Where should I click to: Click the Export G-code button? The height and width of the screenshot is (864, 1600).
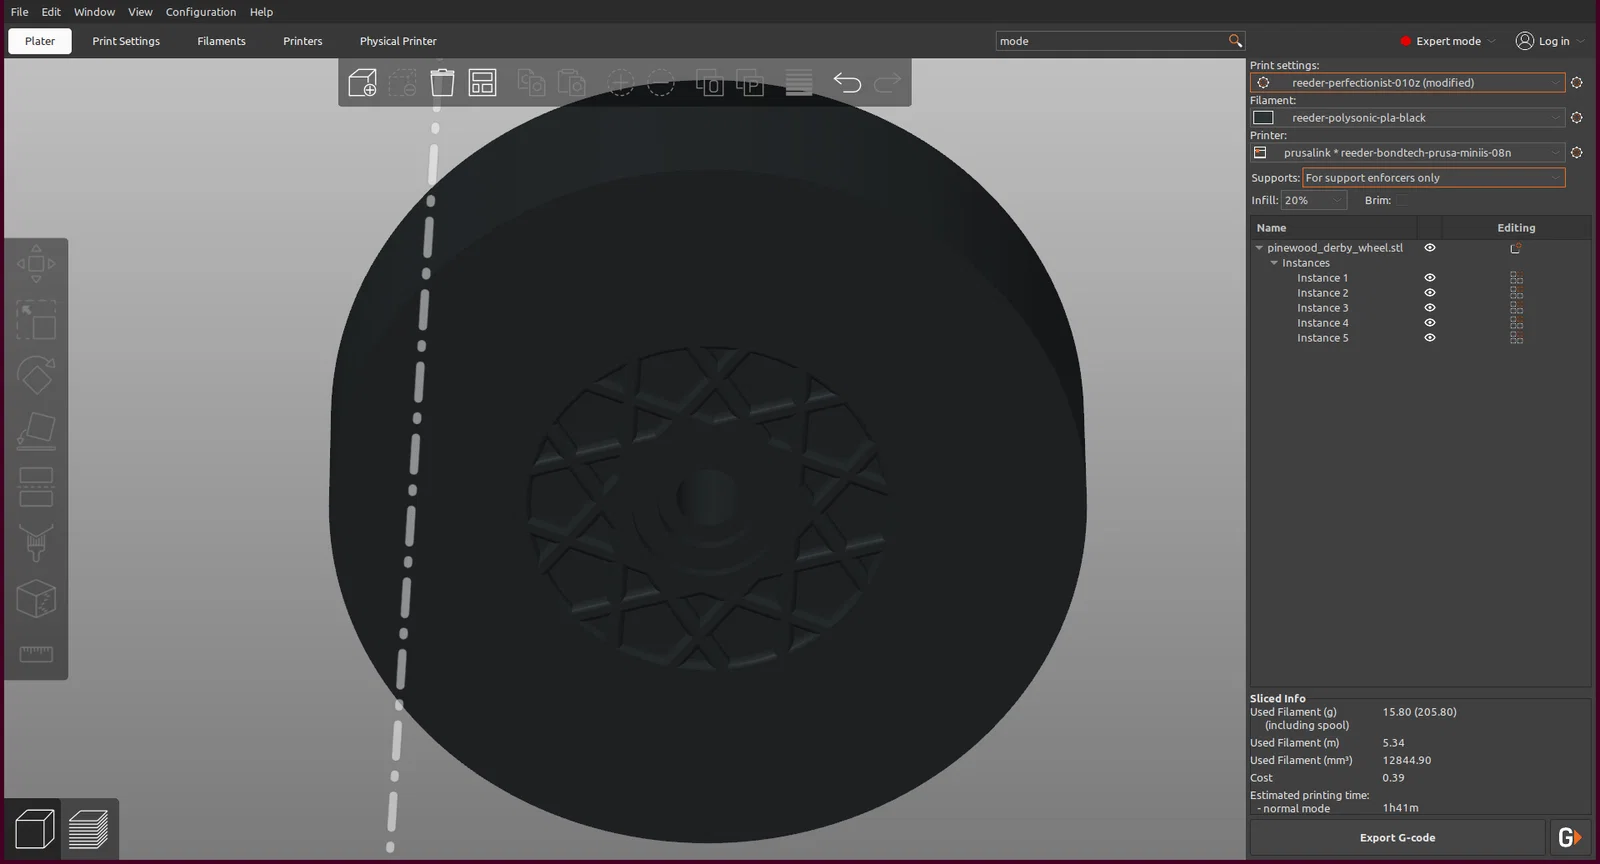click(x=1397, y=838)
